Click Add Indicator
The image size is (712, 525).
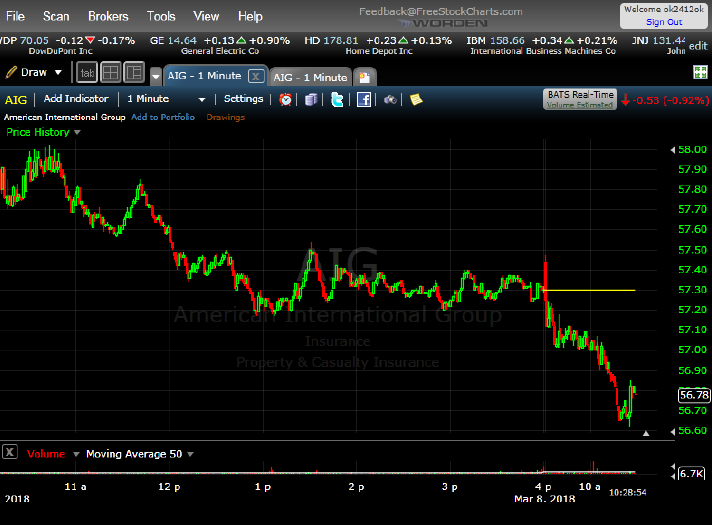(76, 99)
